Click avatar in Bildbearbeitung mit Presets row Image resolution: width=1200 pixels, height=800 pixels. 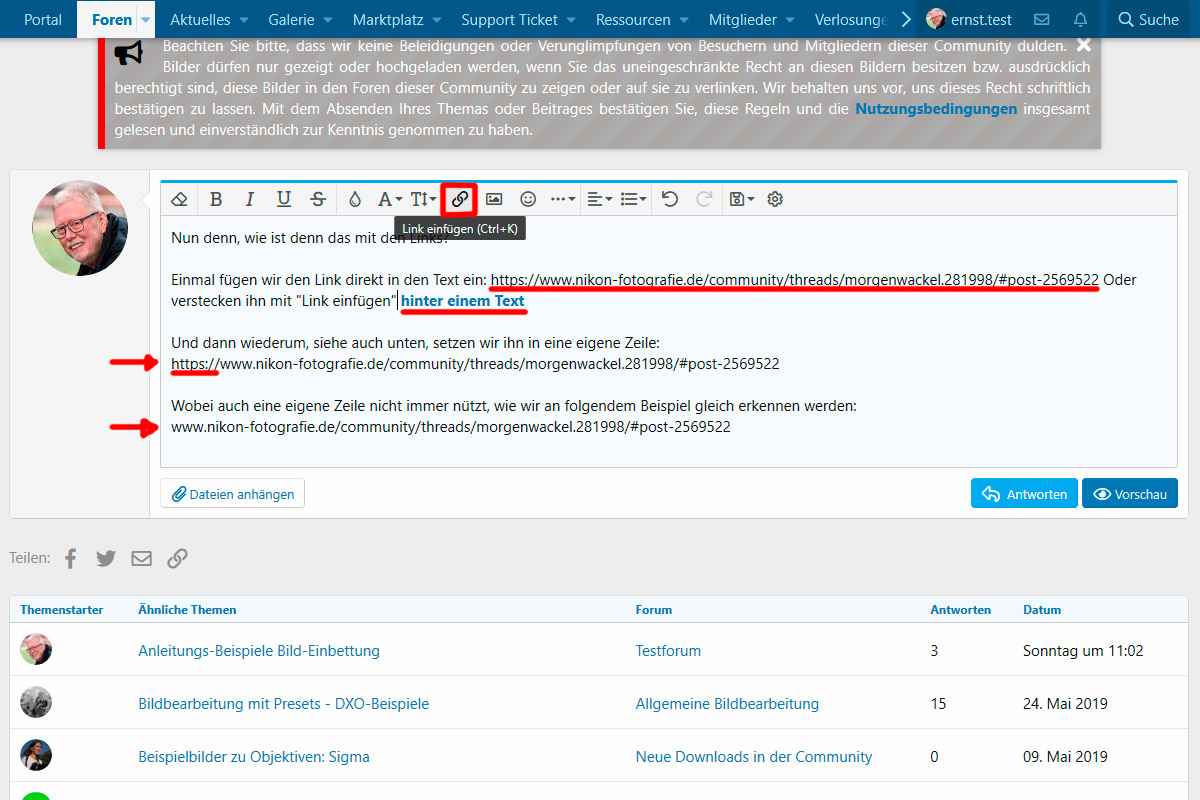(x=36, y=703)
